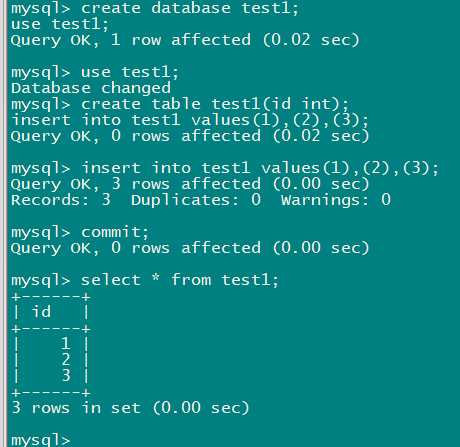This screenshot has height=447, width=460.
Task: Click the 'select * from test1;' query
Action: coord(180,280)
